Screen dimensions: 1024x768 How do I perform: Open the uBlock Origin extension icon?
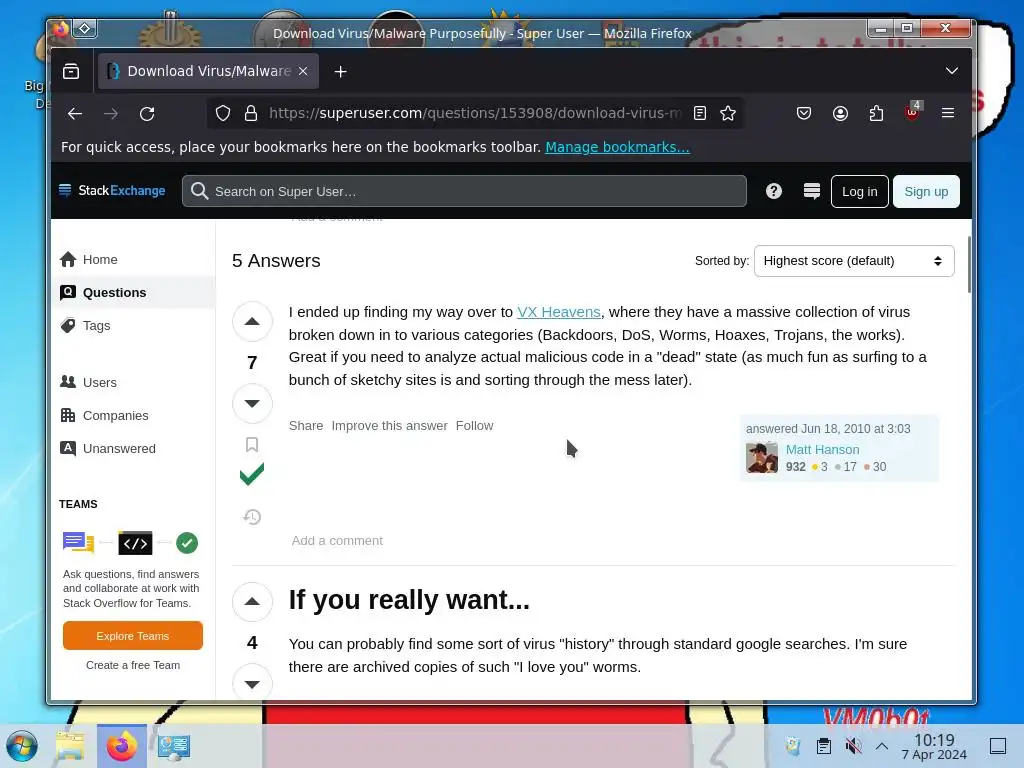point(912,112)
